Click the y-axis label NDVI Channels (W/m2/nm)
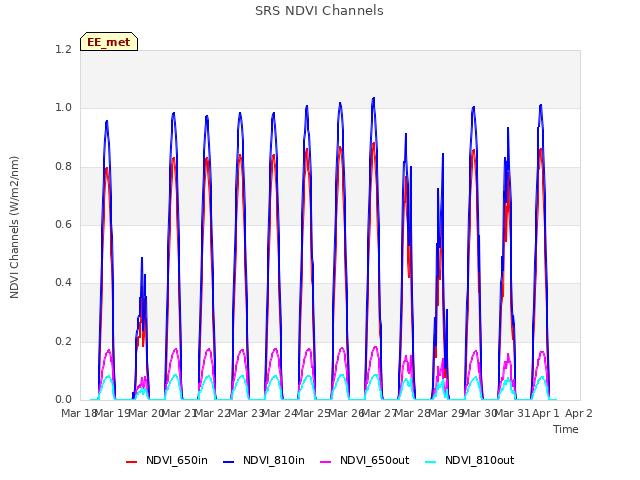The height and width of the screenshot is (480, 640). [x=14, y=227]
